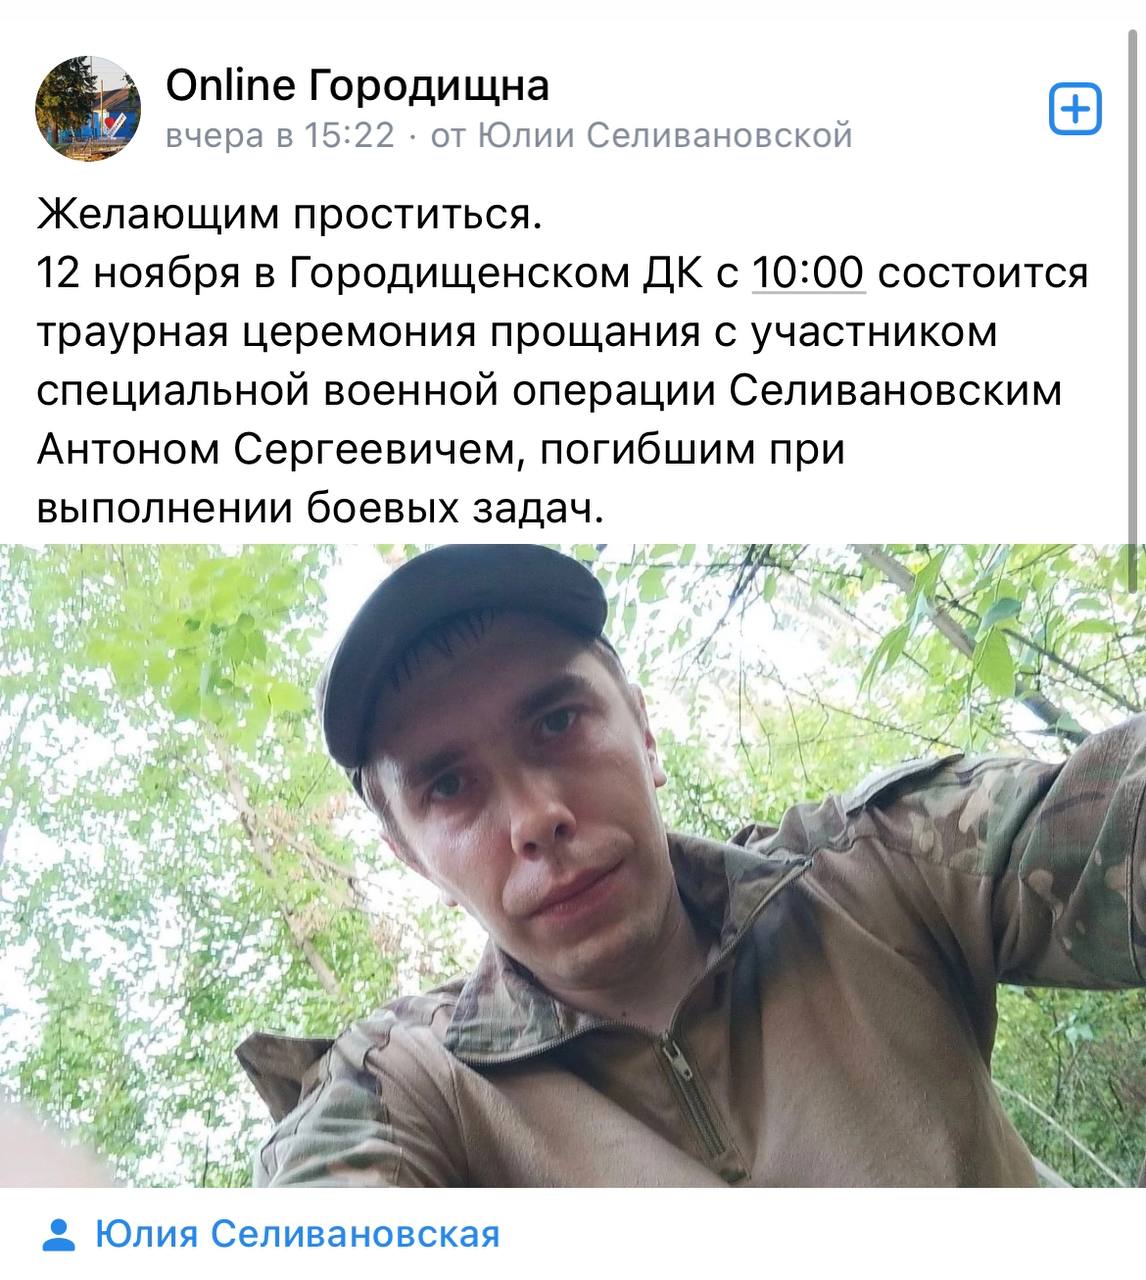Click final line выполнении боевых задач.

[x=321, y=509]
